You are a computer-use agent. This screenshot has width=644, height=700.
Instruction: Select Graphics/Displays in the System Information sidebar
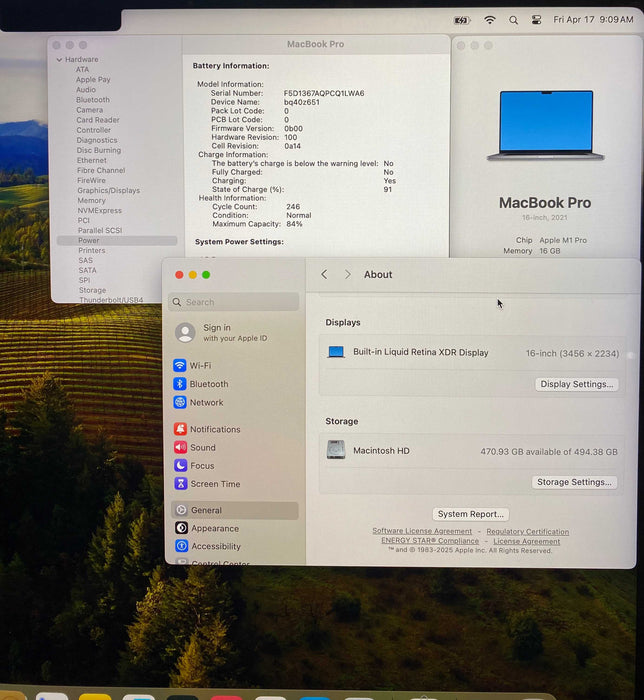[108, 190]
